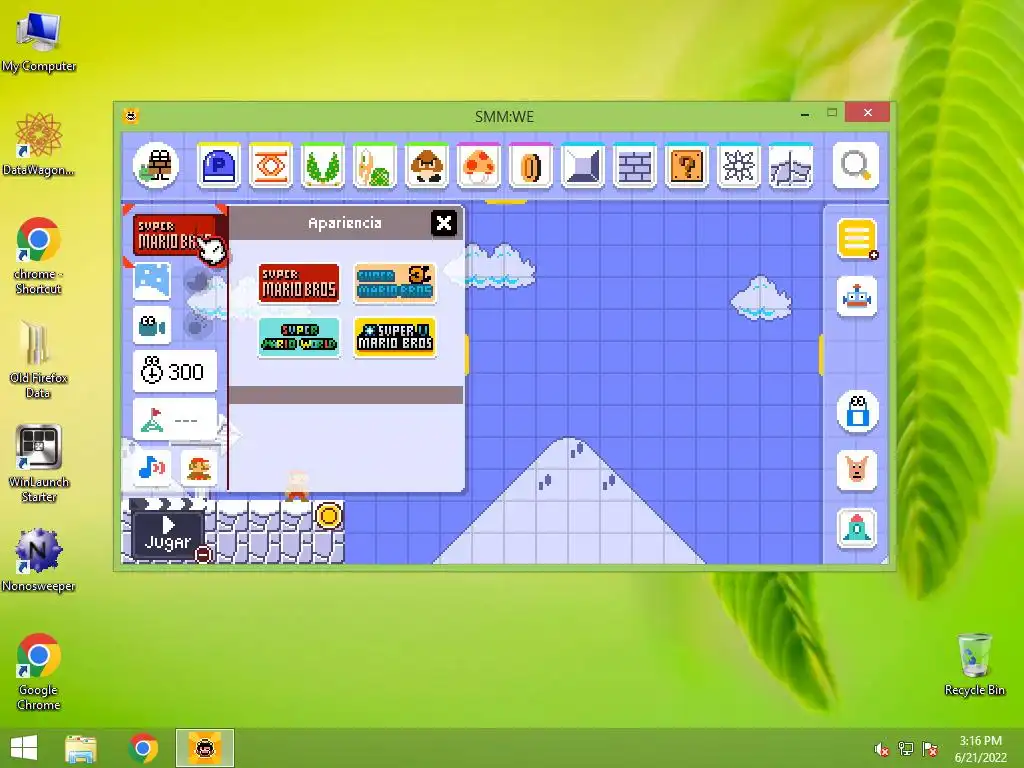Close the Apariencia panel with X
Viewport: 1024px width, 768px height.
443,223
